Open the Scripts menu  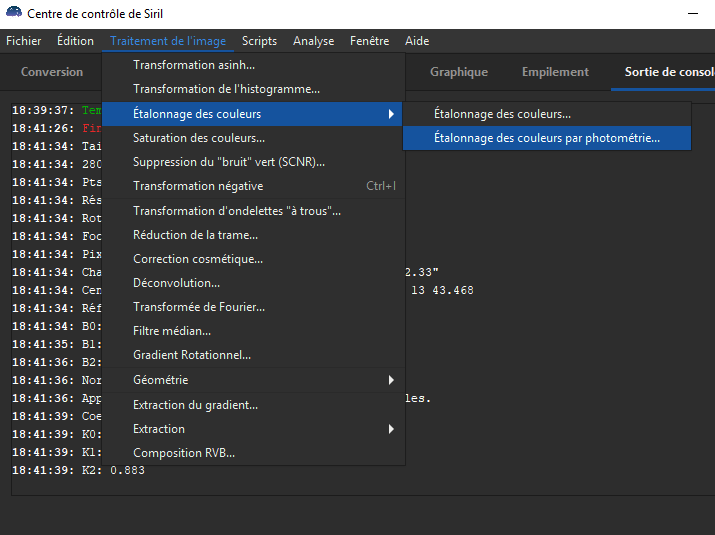(x=259, y=41)
